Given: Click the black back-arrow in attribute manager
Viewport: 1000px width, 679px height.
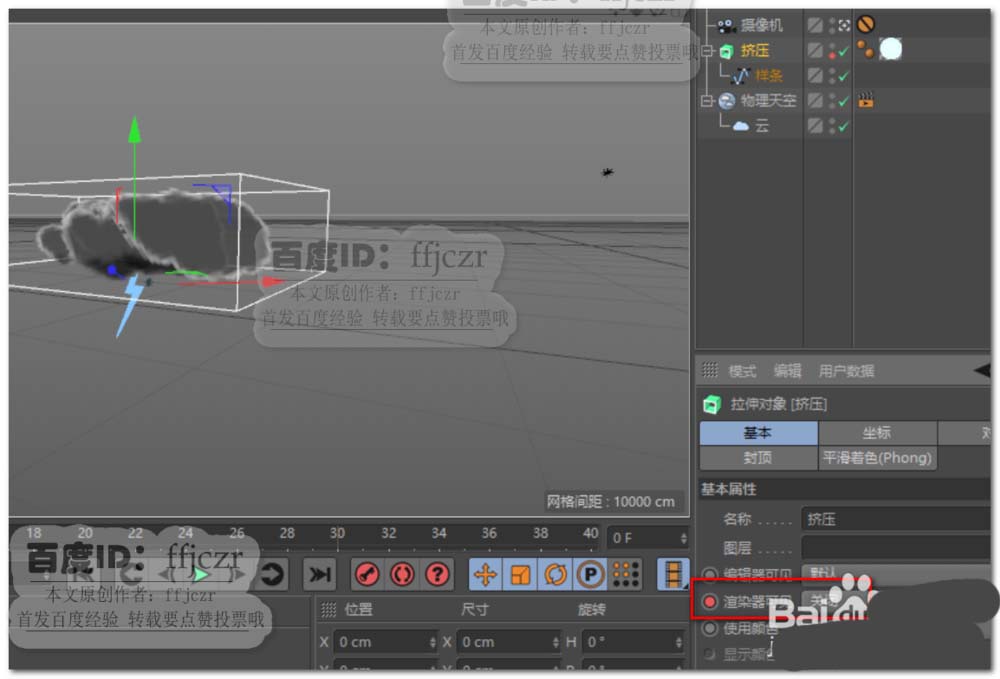Looking at the screenshot, I should [x=983, y=370].
